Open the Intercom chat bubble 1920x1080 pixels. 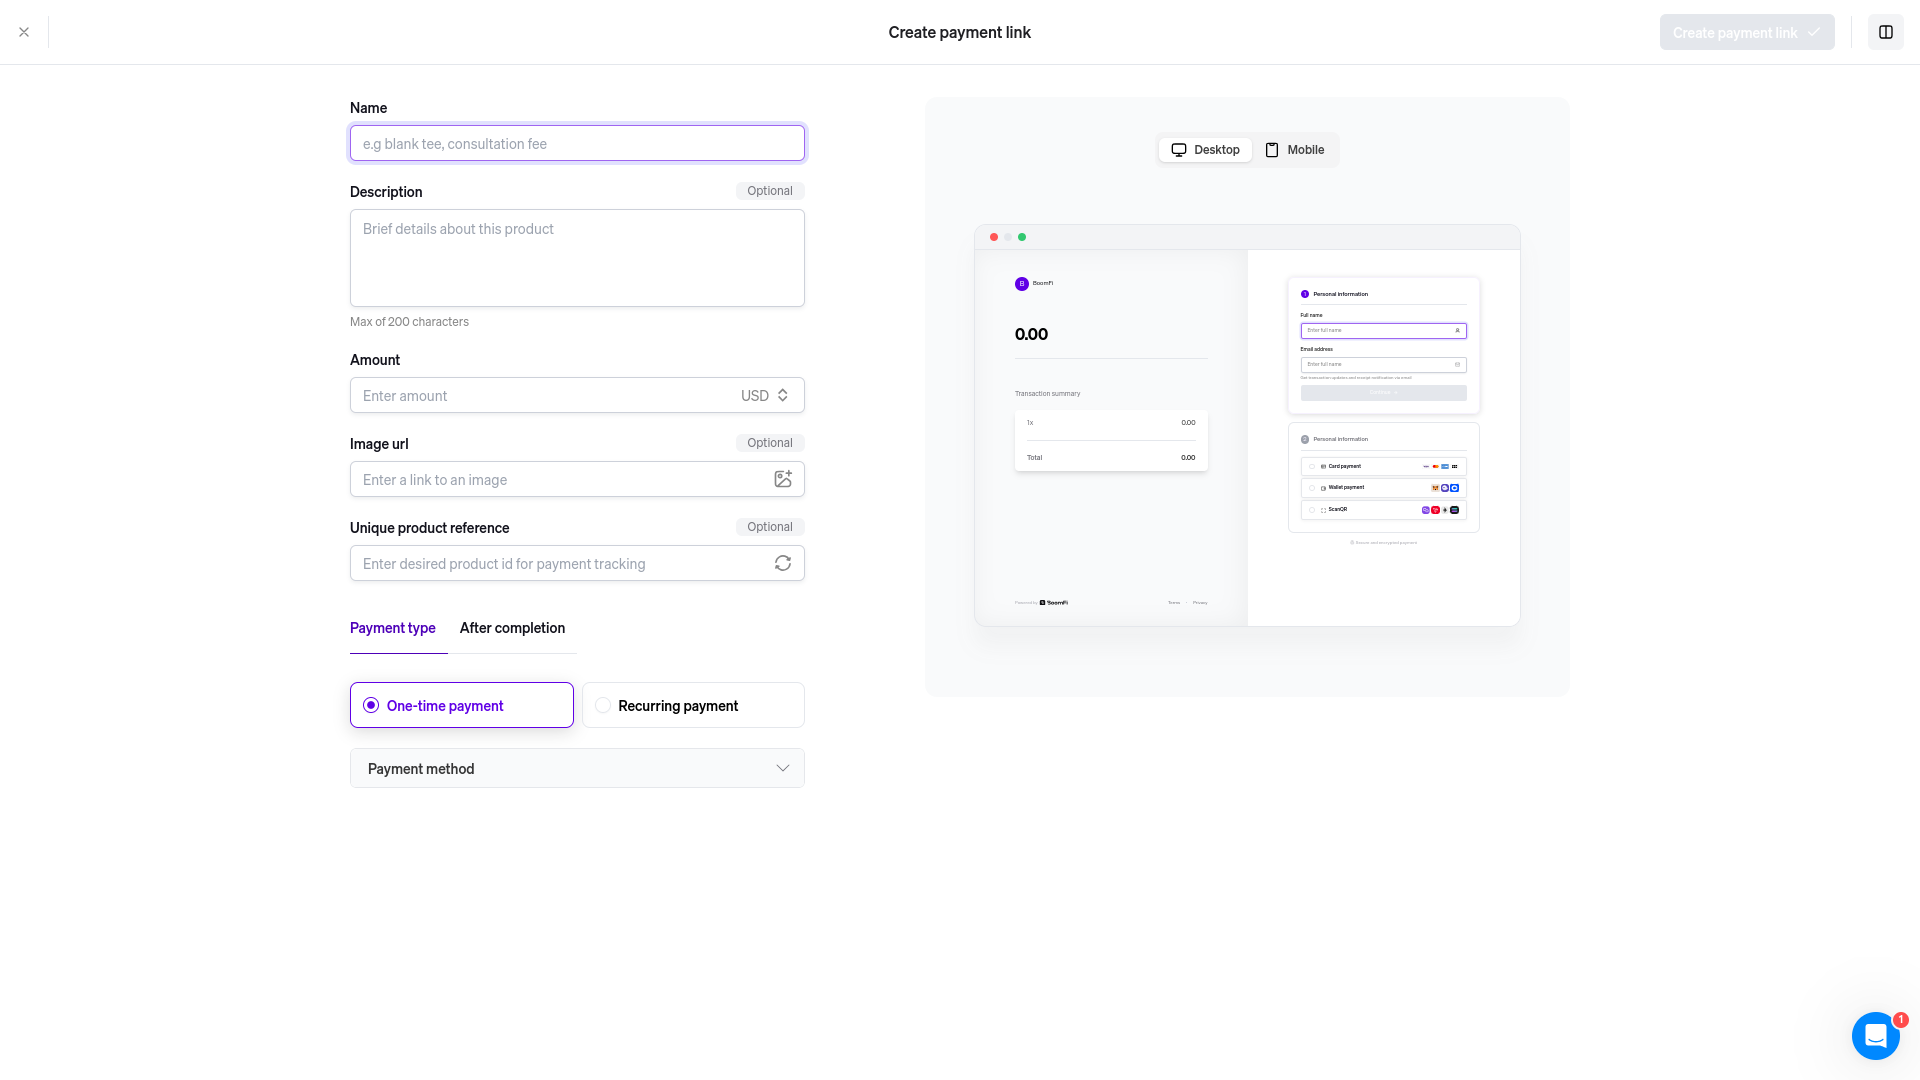[x=1875, y=1035]
